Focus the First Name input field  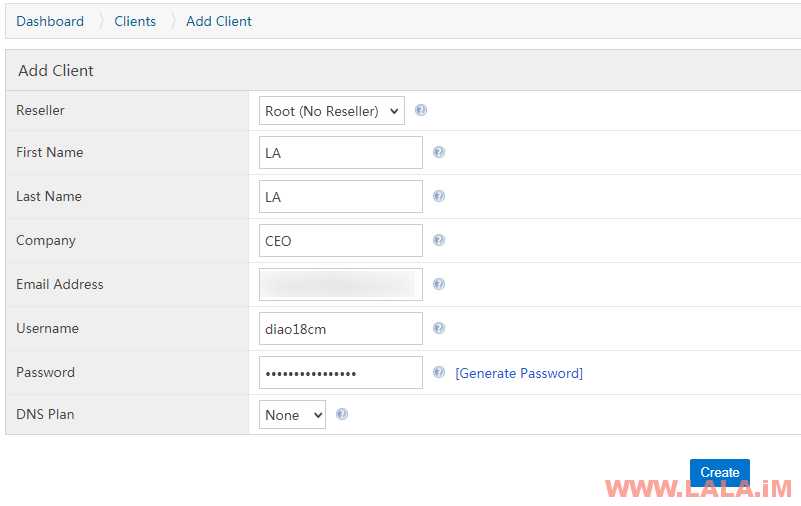(x=341, y=153)
